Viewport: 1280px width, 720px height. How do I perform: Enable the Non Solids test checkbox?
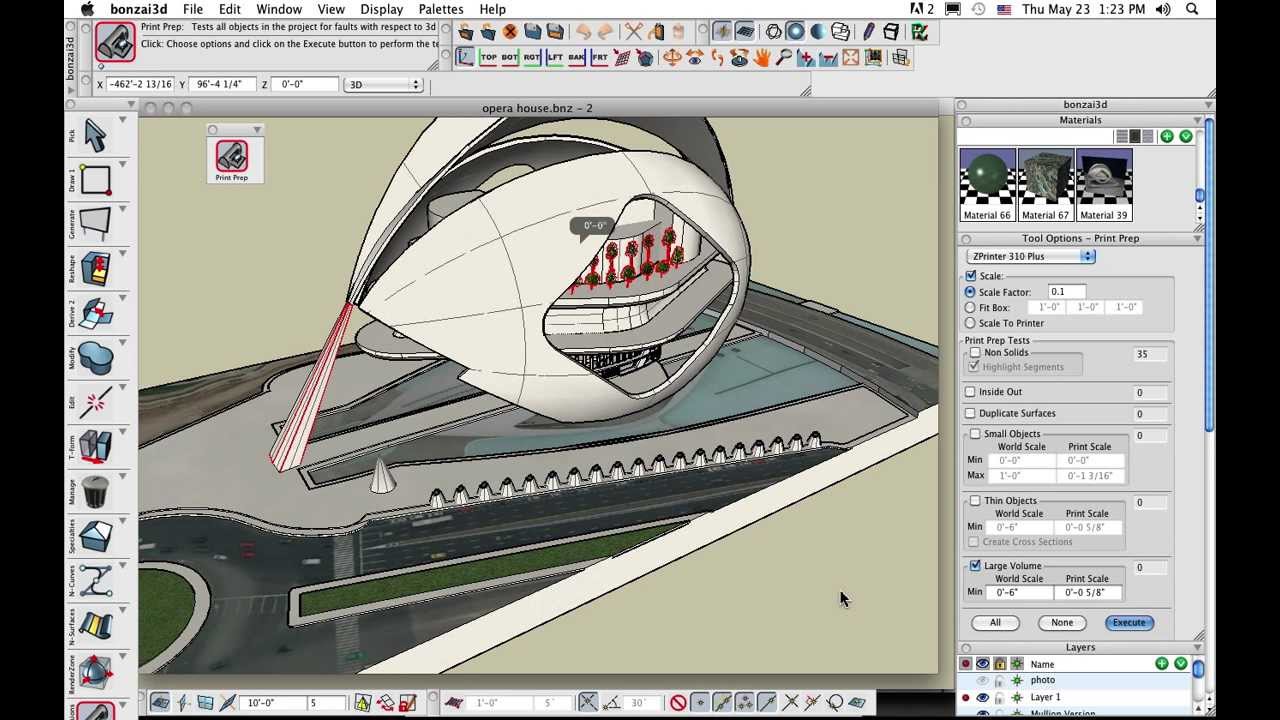pos(975,353)
